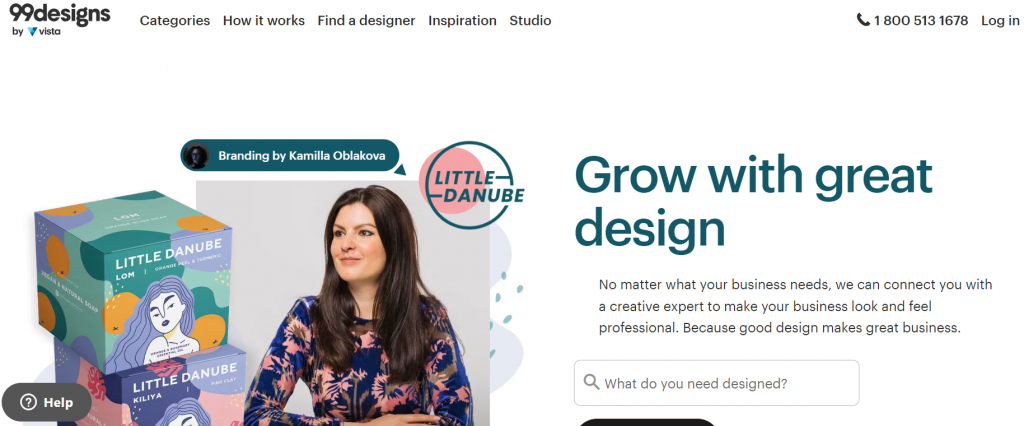Click the green Little Danube LOM soap box
Screen dimensions: 1024x426
point(133,281)
